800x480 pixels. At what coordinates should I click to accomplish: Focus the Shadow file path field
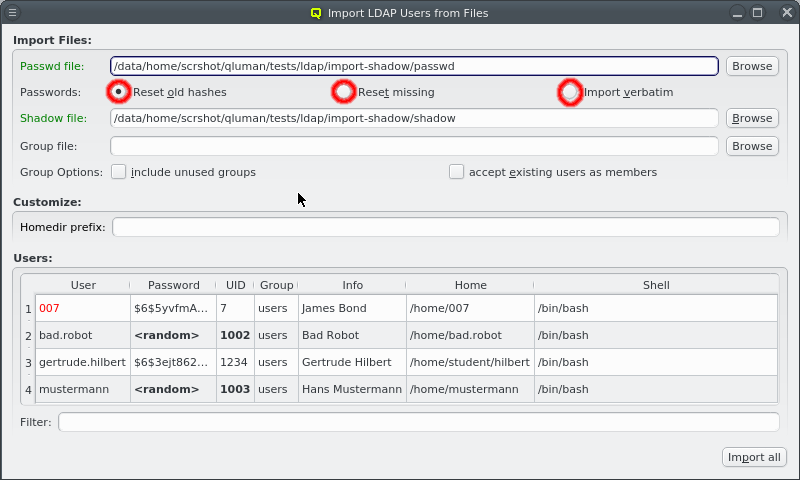coord(414,118)
